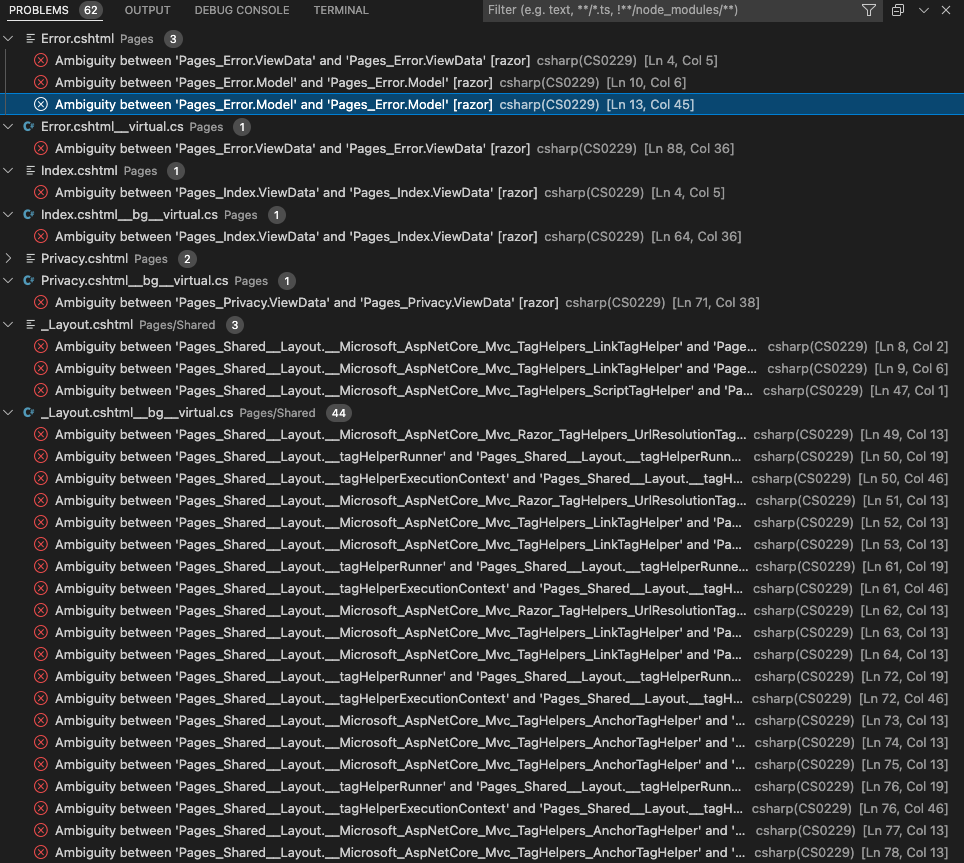Click error icon on the Ln 49, Col 13 row
The height and width of the screenshot is (863, 964).
[41, 435]
